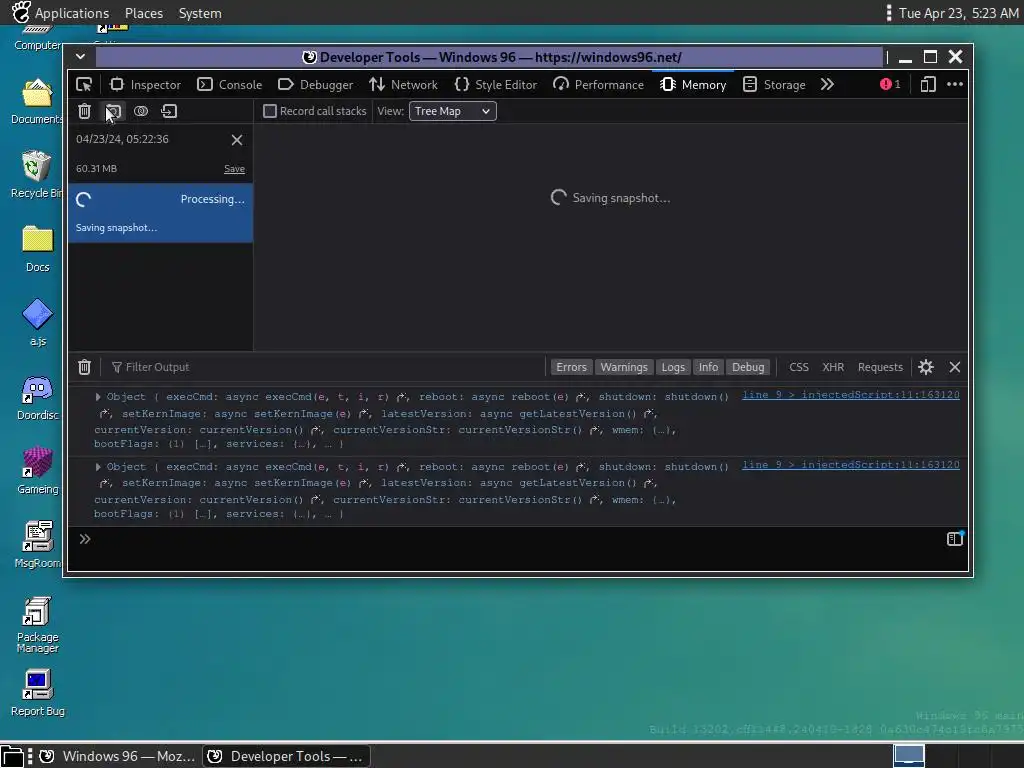Click the element picker icon in DevTools
The image size is (1024, 768).
(x=84, y=84)
